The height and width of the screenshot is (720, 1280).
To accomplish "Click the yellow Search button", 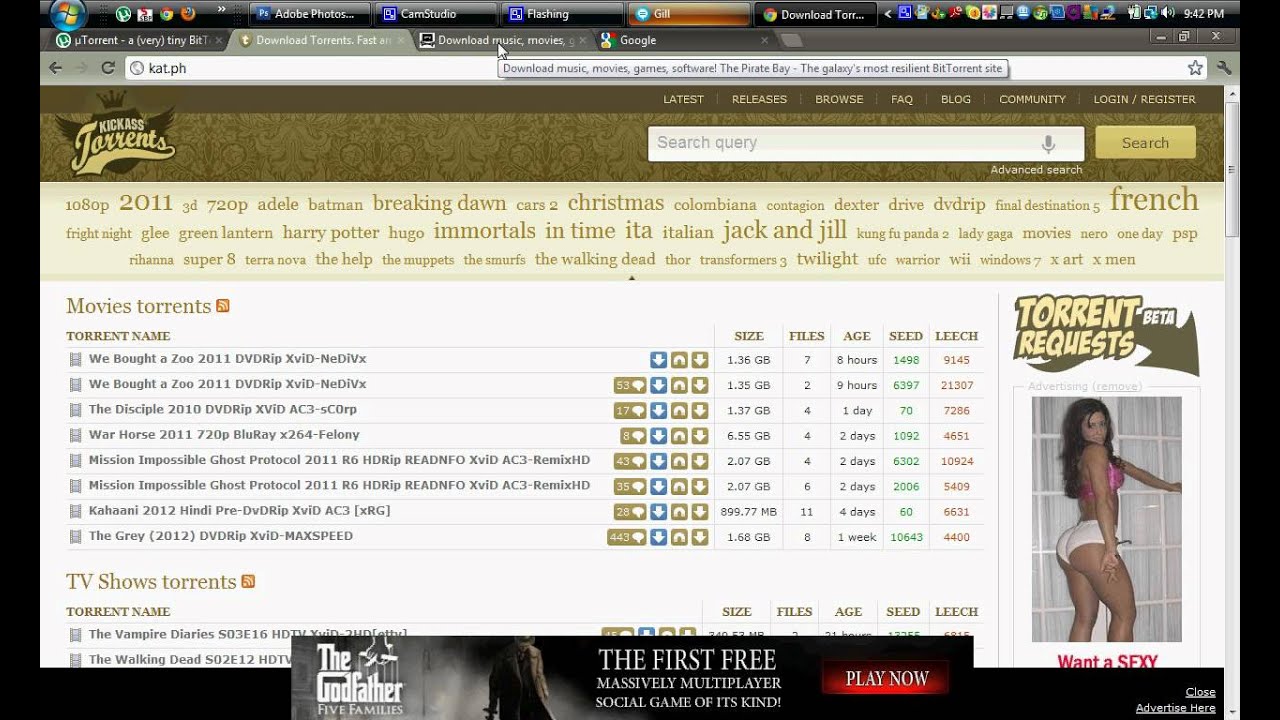I will pos(1145,143).
